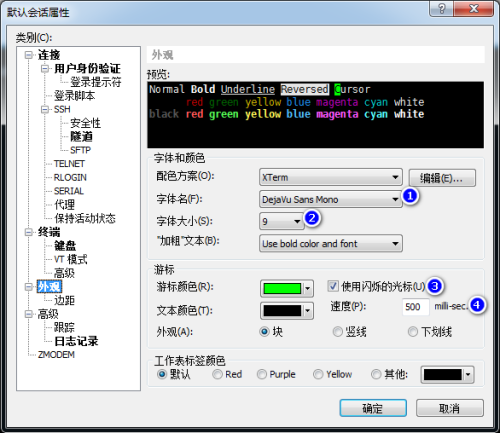Open 登录提示符 settings
The height and width of the screenshot is (433, 500).
[x=96, y=82]
